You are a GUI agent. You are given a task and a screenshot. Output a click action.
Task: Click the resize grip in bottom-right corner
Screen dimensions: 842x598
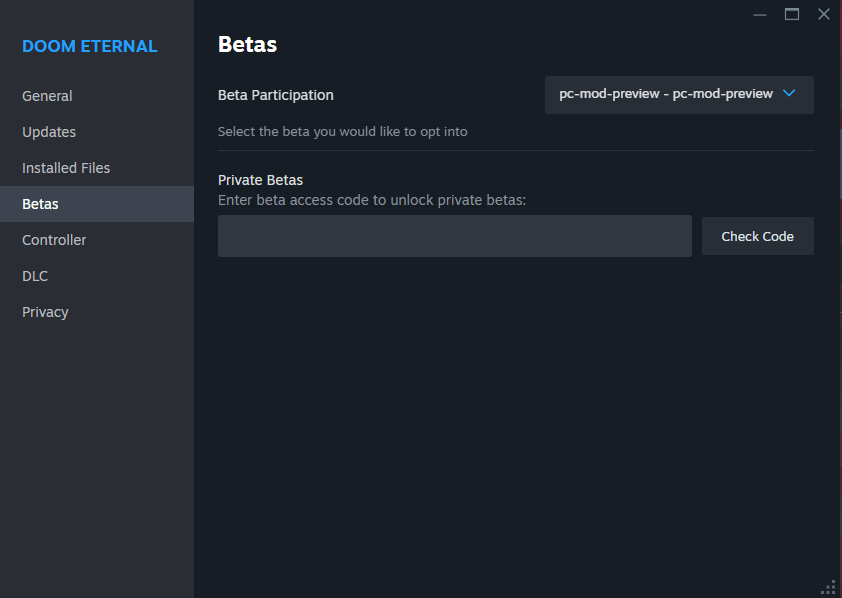[x=828, y=586]
